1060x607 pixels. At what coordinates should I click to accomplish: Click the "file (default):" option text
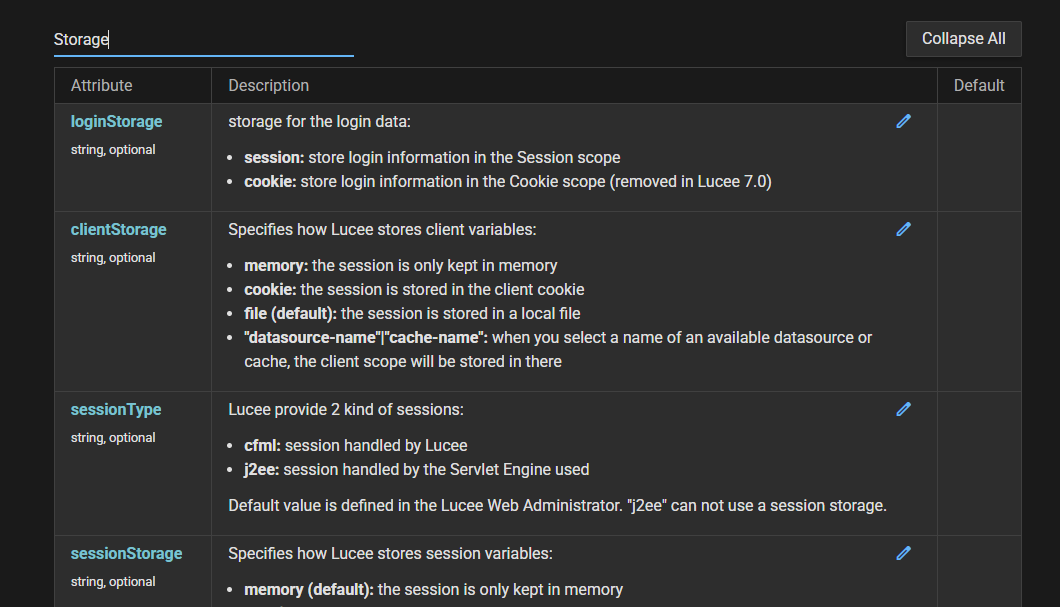[x=290, y=314]
